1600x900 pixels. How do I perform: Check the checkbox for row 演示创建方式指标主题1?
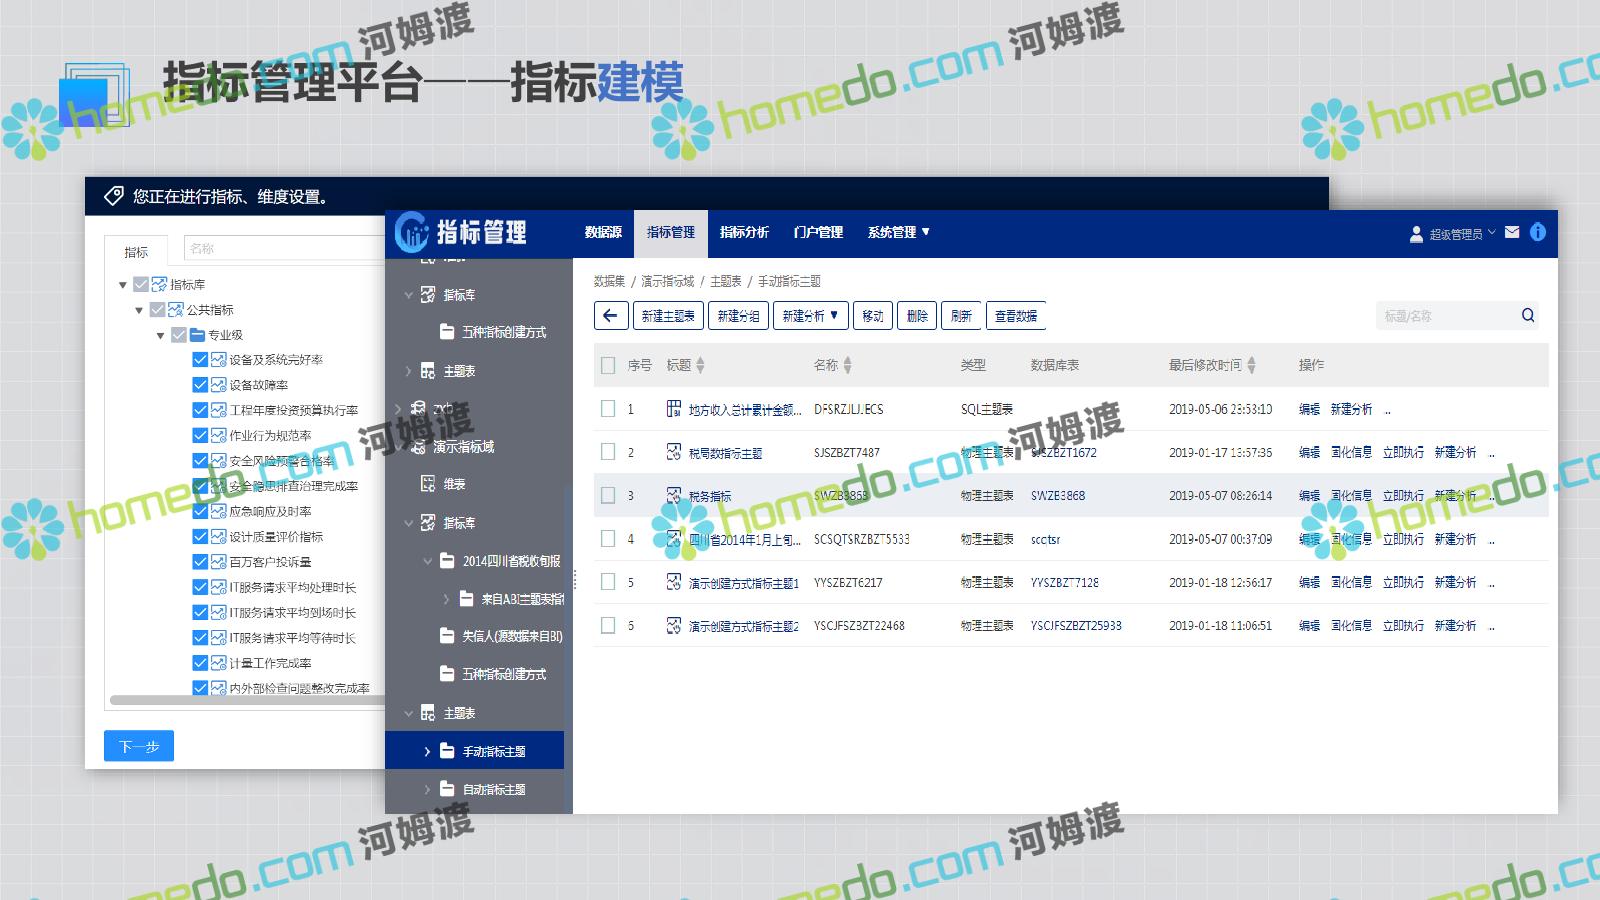click(608, 582)
